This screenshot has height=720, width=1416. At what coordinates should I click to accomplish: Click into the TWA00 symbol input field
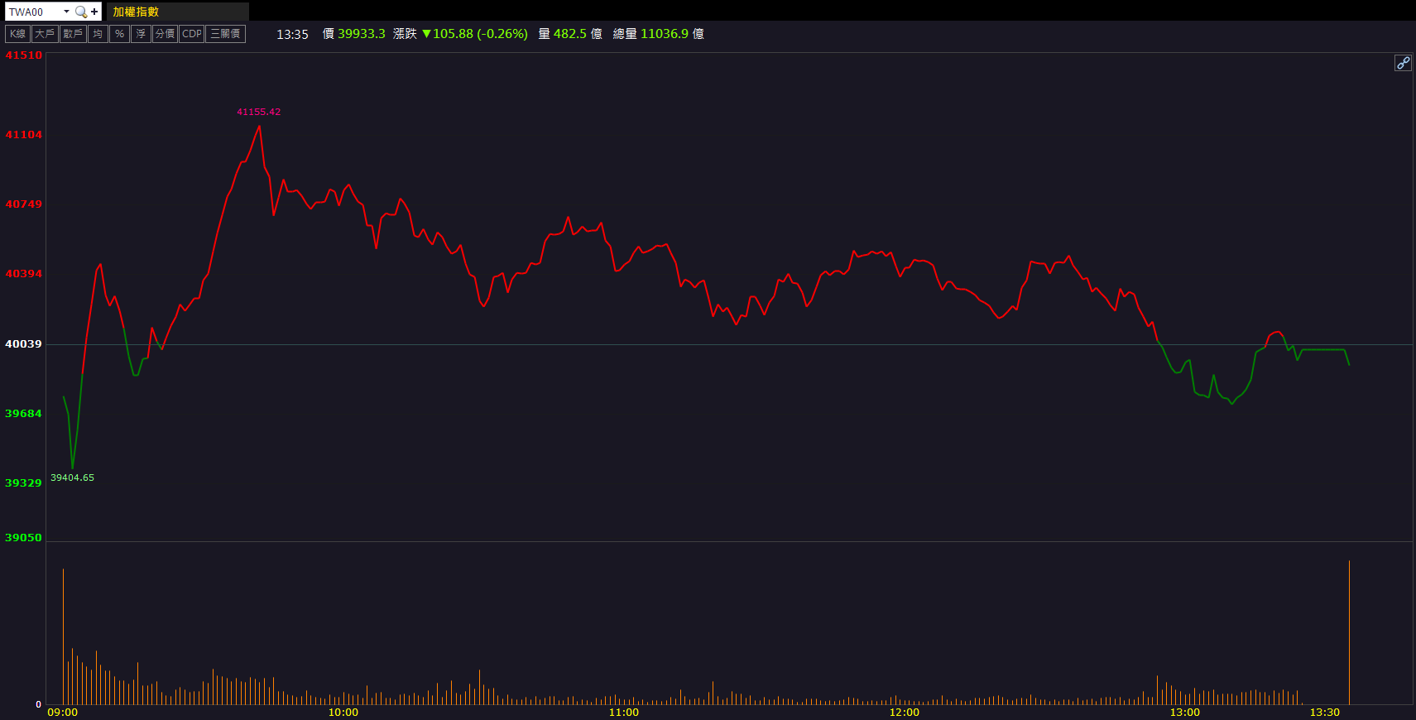33,12
